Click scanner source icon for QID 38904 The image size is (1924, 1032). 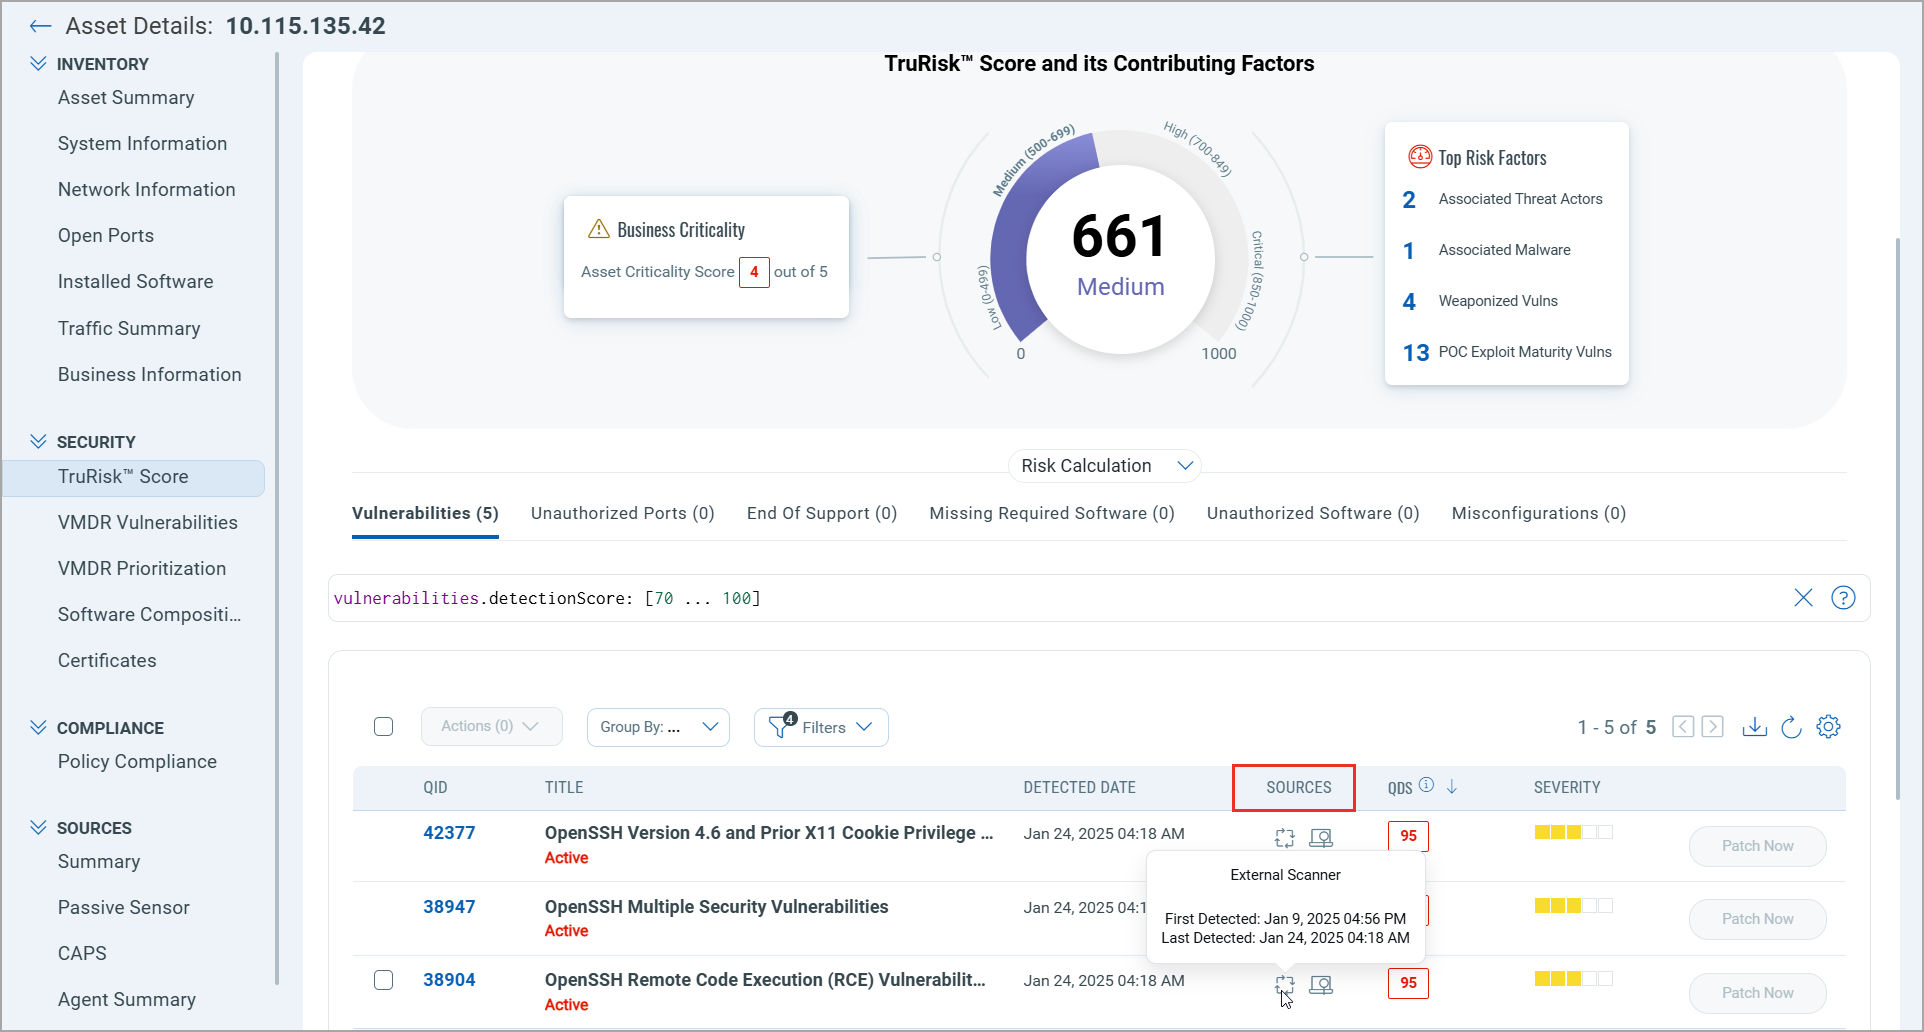1285,985
